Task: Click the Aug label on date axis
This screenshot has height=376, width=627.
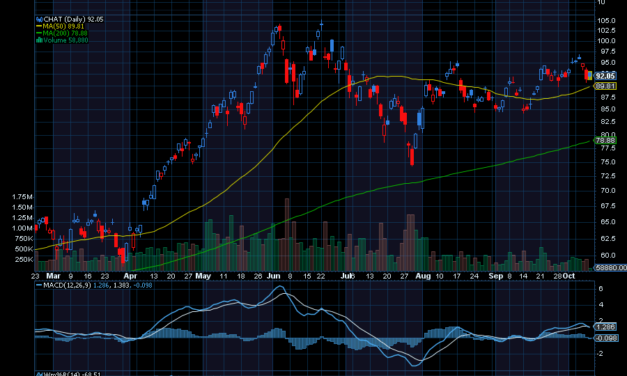Action: tap(423, 276)
